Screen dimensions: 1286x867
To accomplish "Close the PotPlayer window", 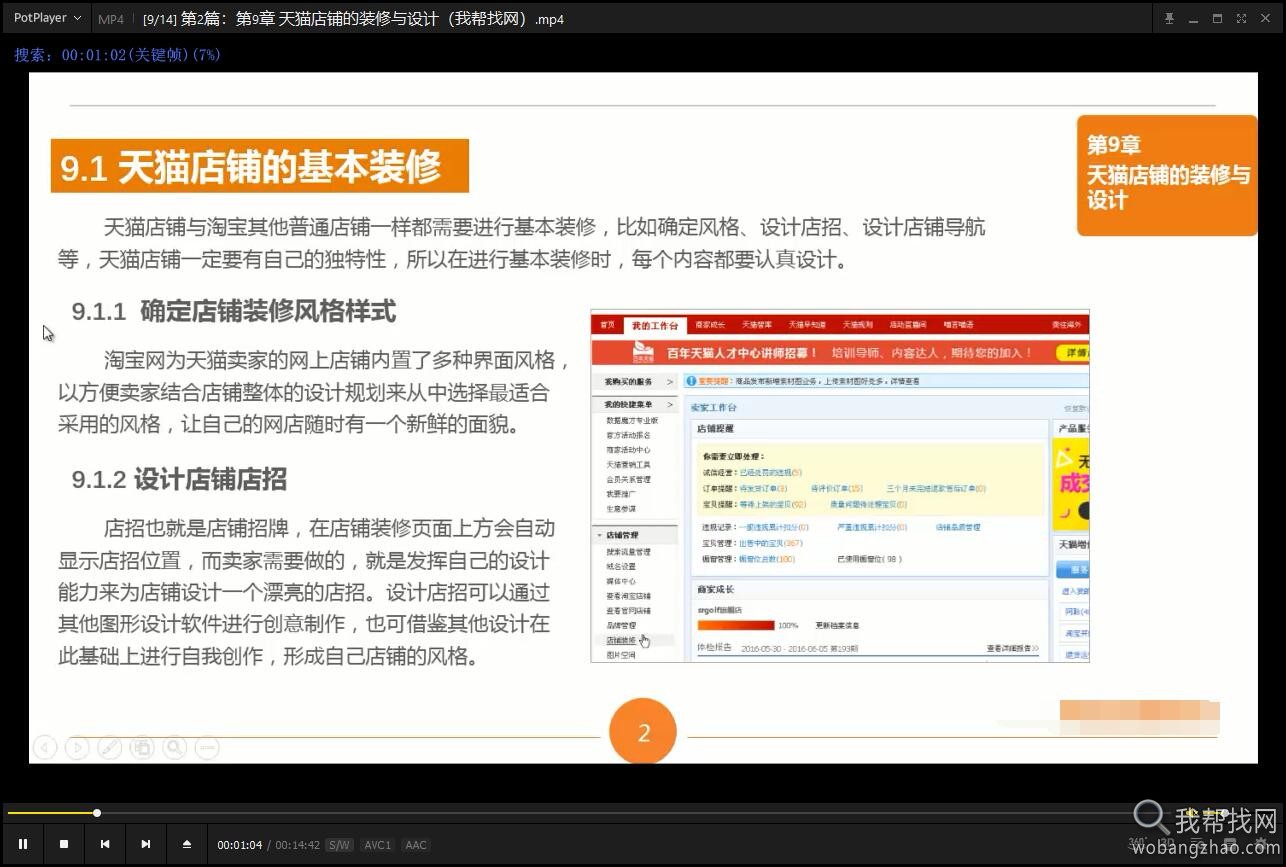I will [1266, 18].
